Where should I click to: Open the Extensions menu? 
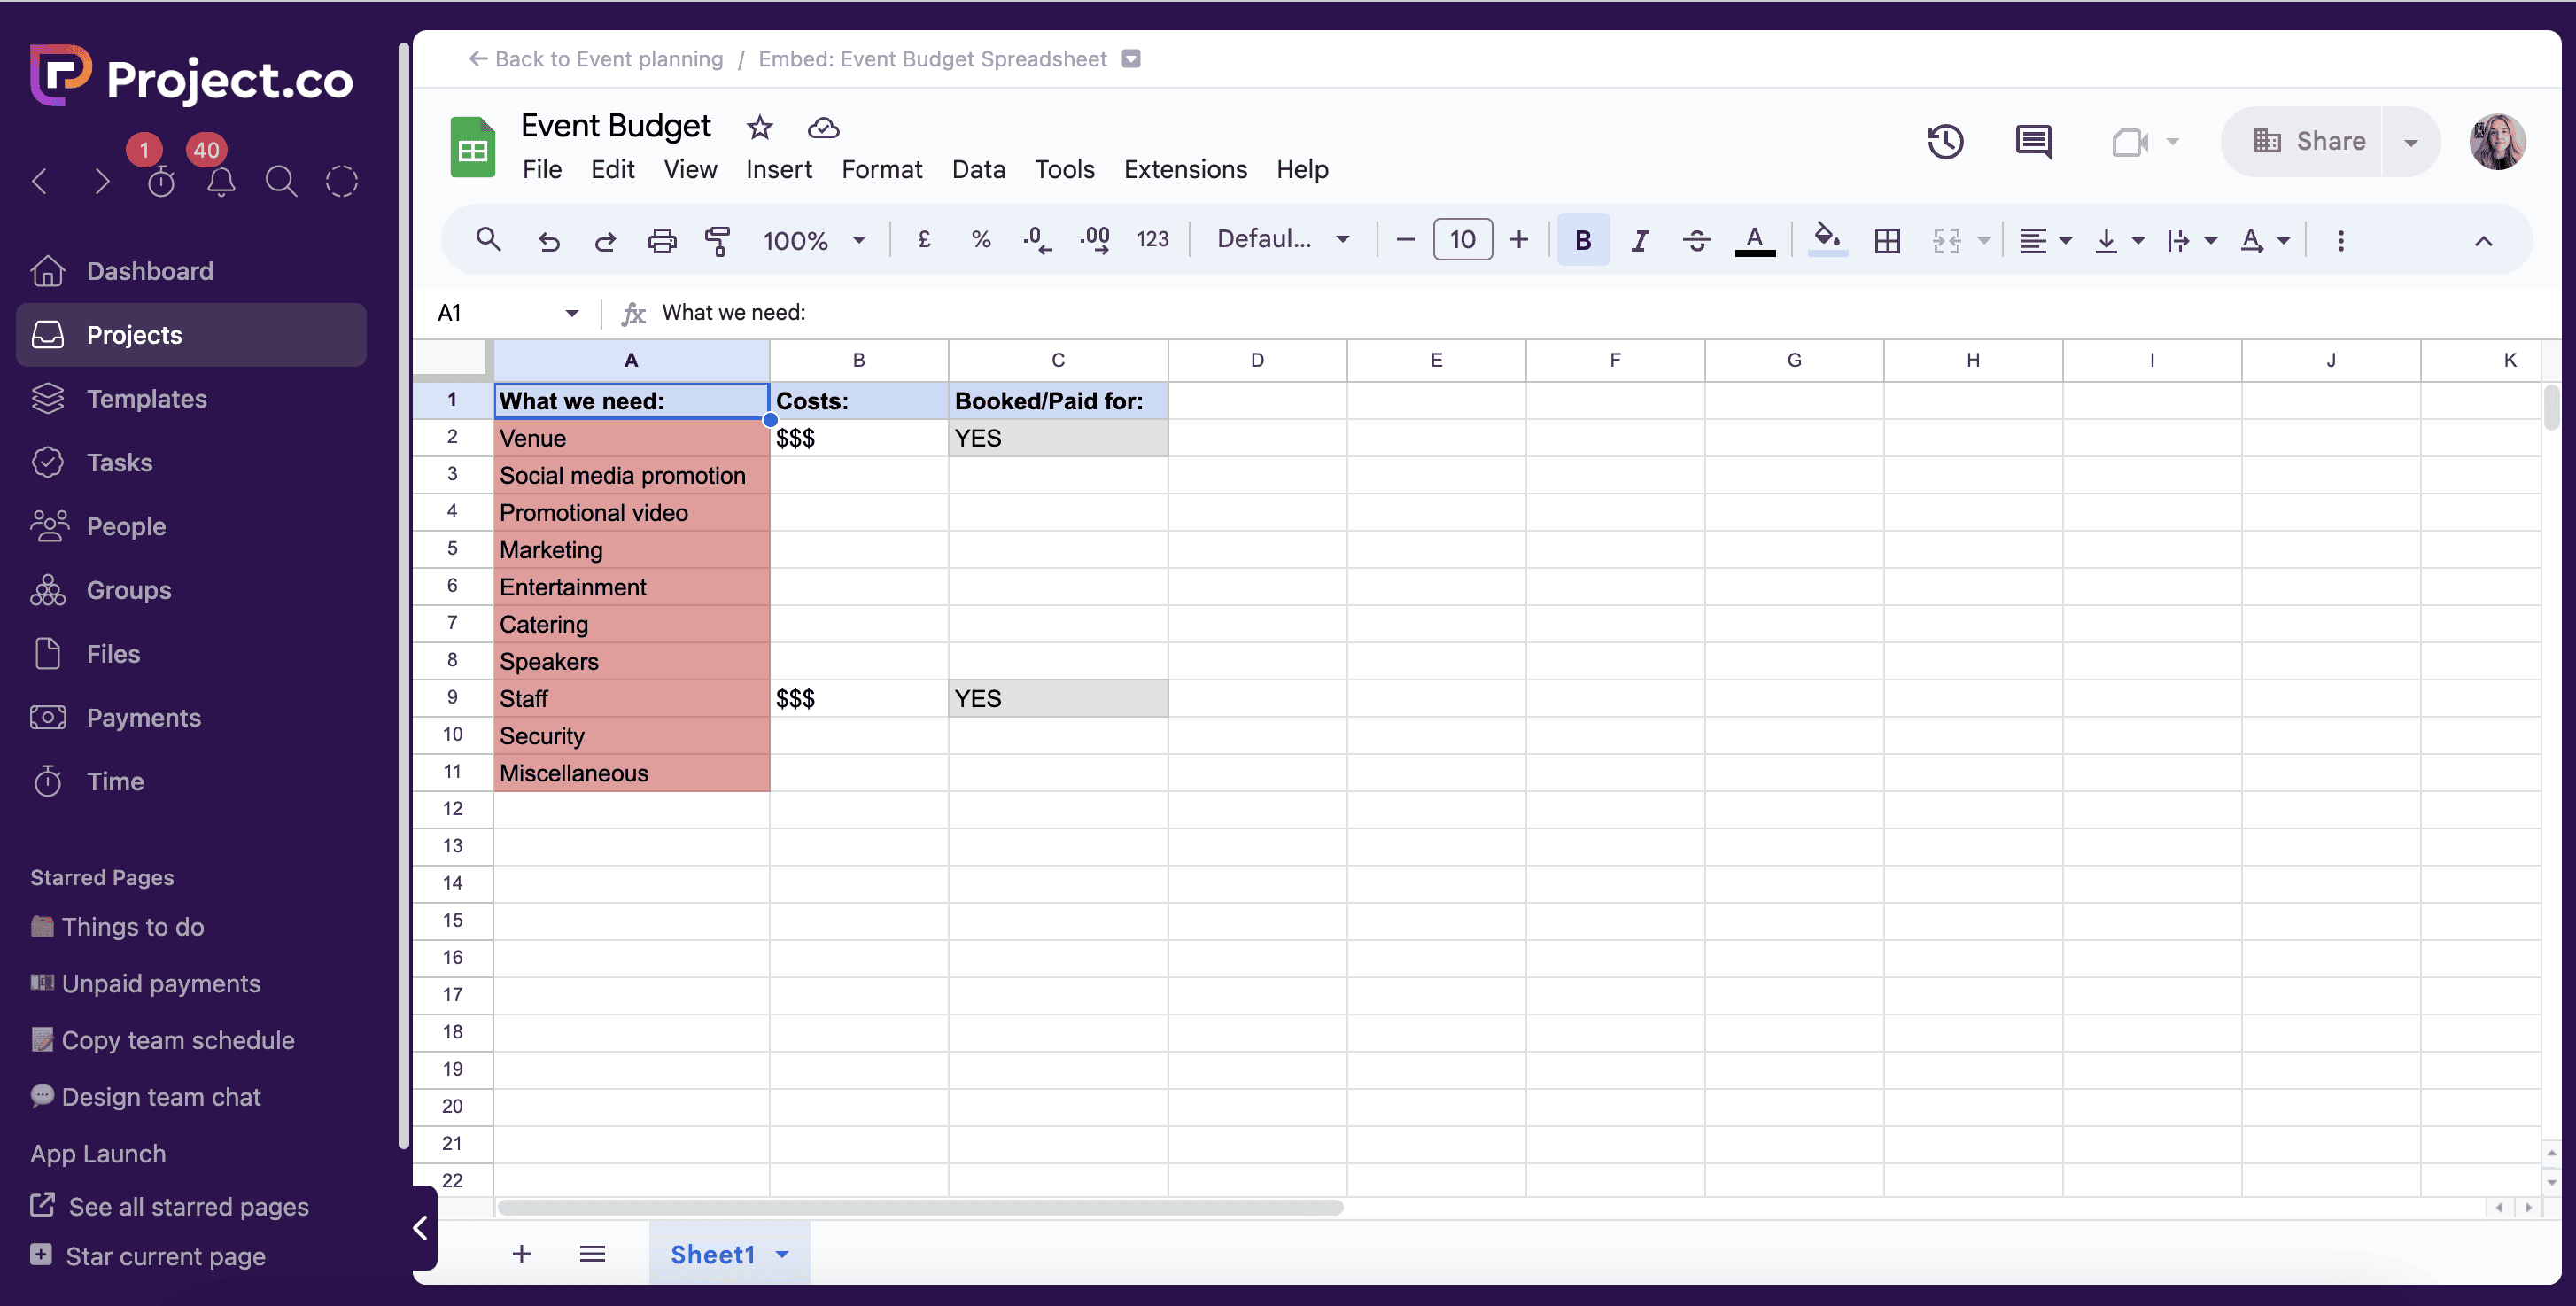click(x=1185, y=169)
